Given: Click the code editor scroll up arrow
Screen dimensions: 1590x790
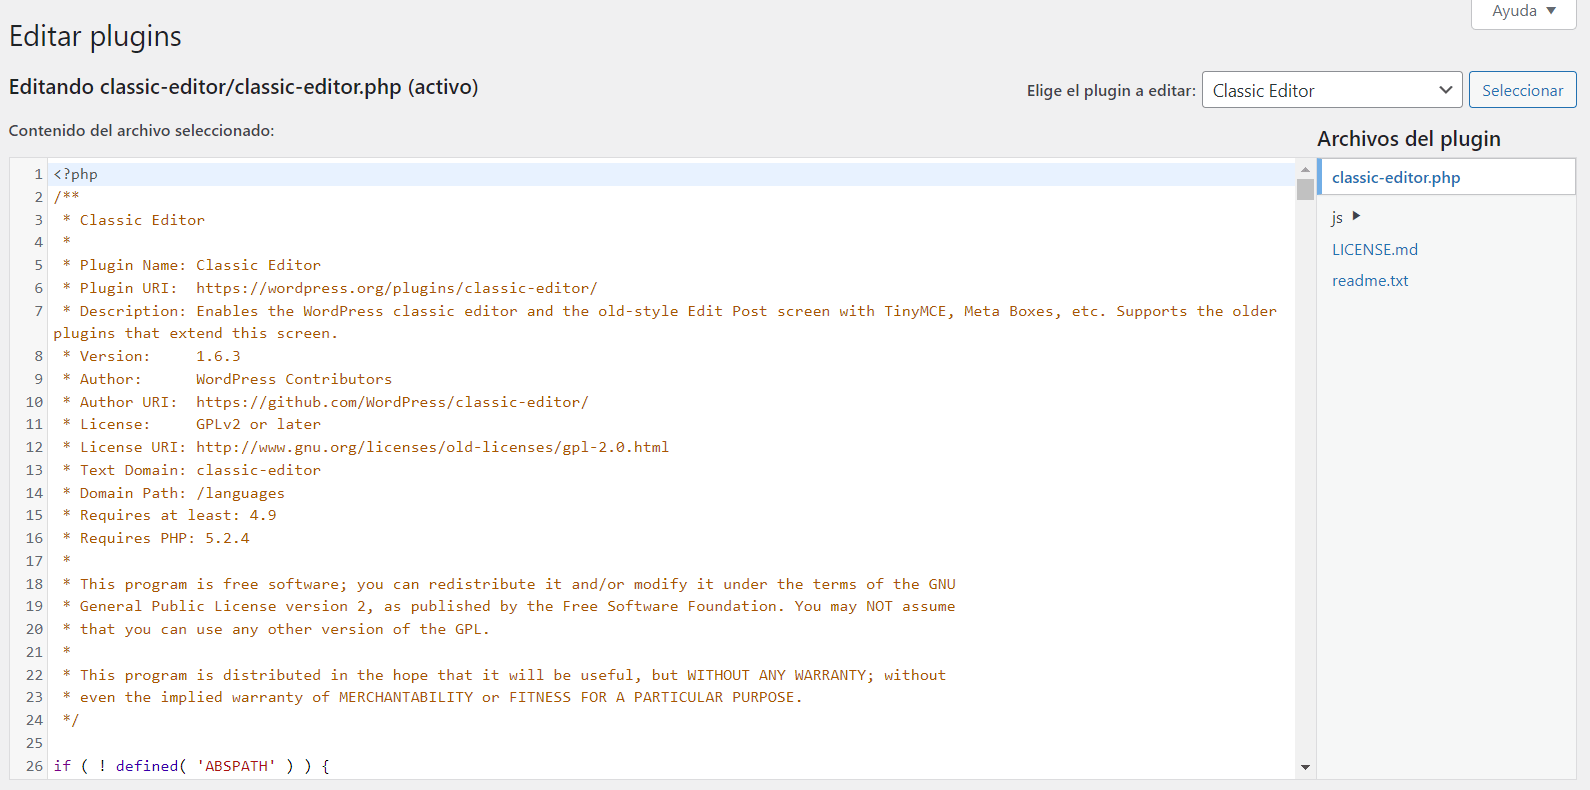Looking at the screenshot, I should click(1305, 169).
